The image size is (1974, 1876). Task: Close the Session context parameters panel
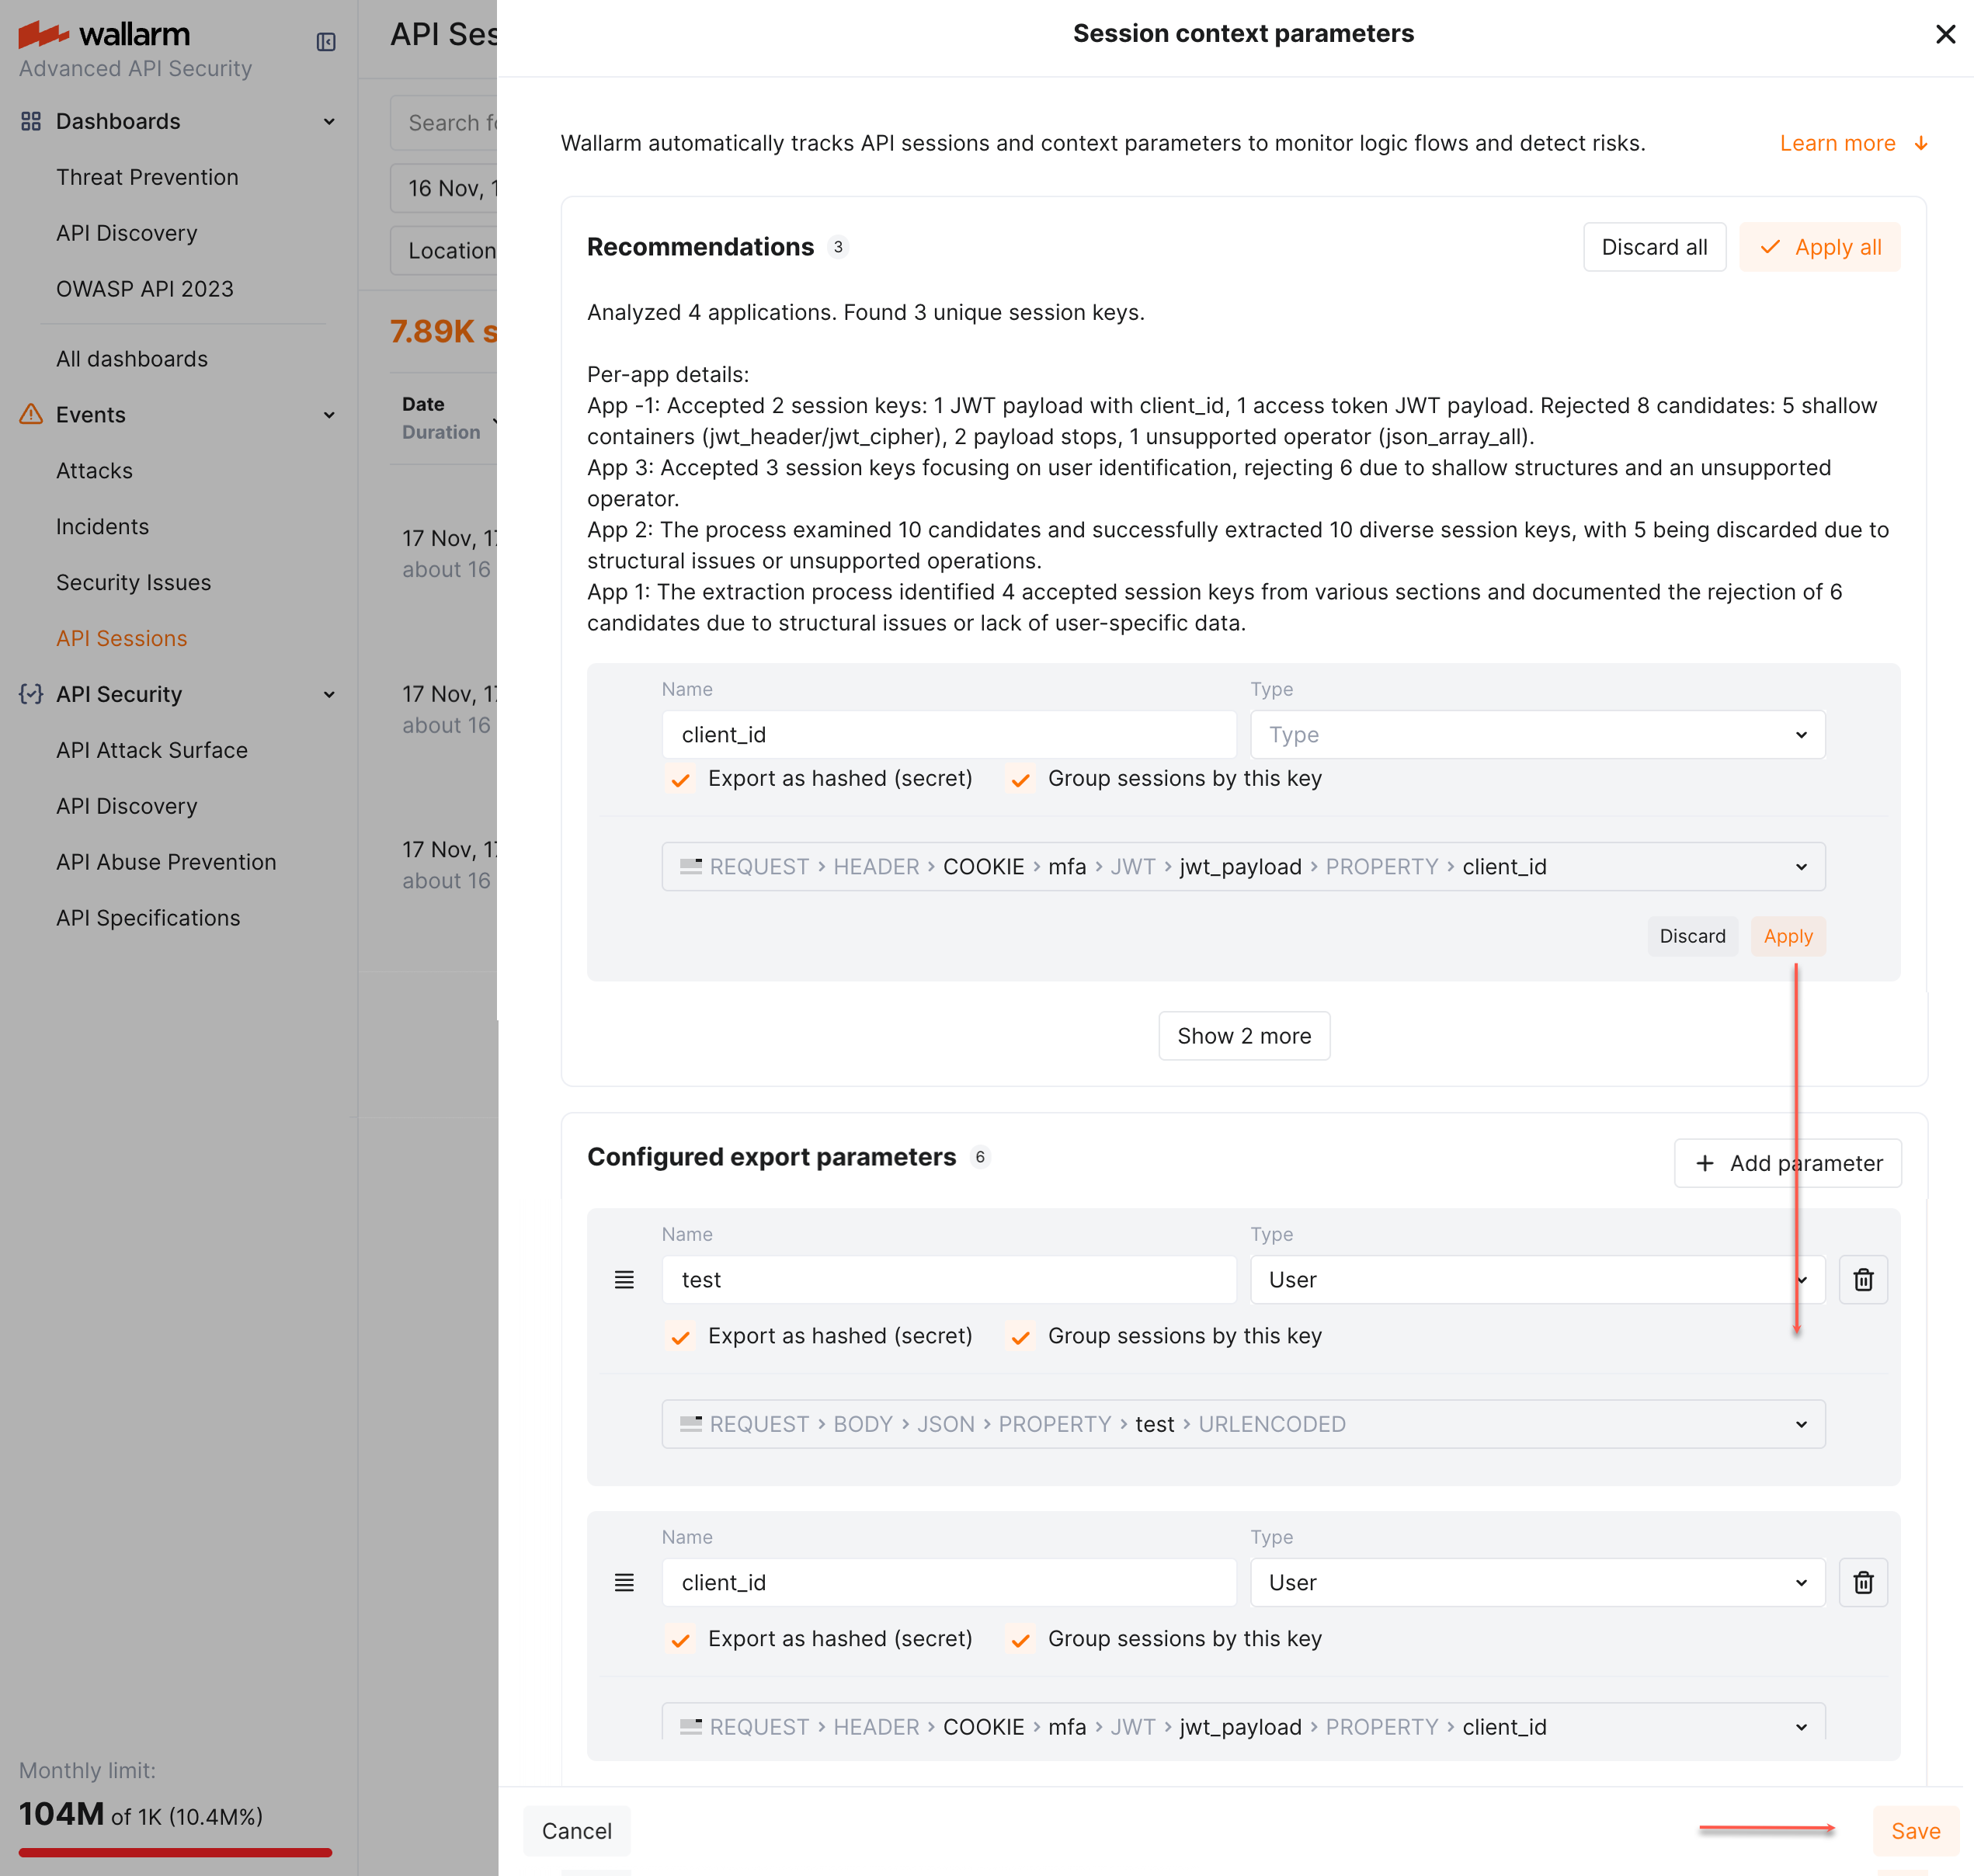pyautogui.click(x=1945, y=35)
